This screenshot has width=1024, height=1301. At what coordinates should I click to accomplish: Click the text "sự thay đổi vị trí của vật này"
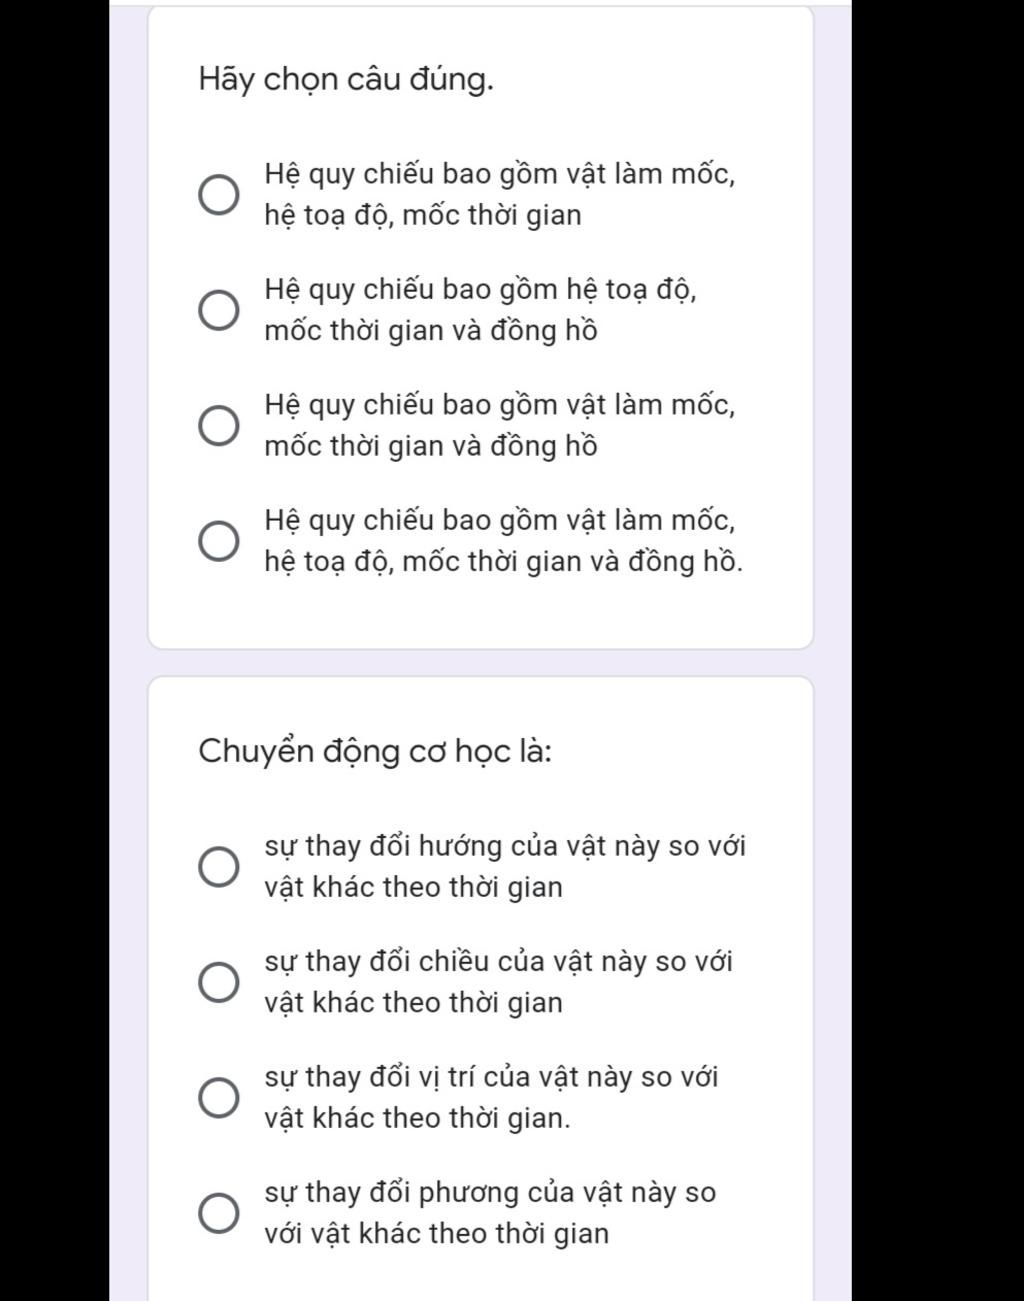pyautogui.click(x=491, y=1078)
